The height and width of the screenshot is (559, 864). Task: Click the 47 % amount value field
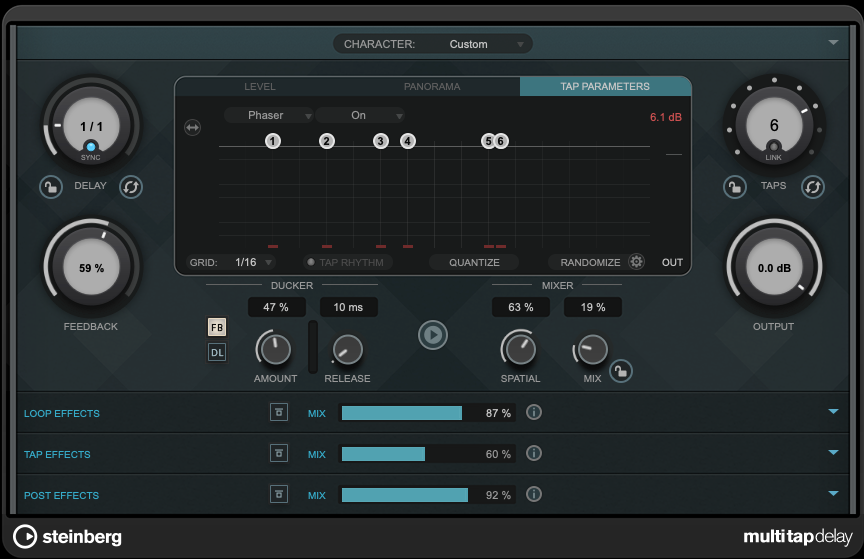pyautogui.click(x=276, y=307)
